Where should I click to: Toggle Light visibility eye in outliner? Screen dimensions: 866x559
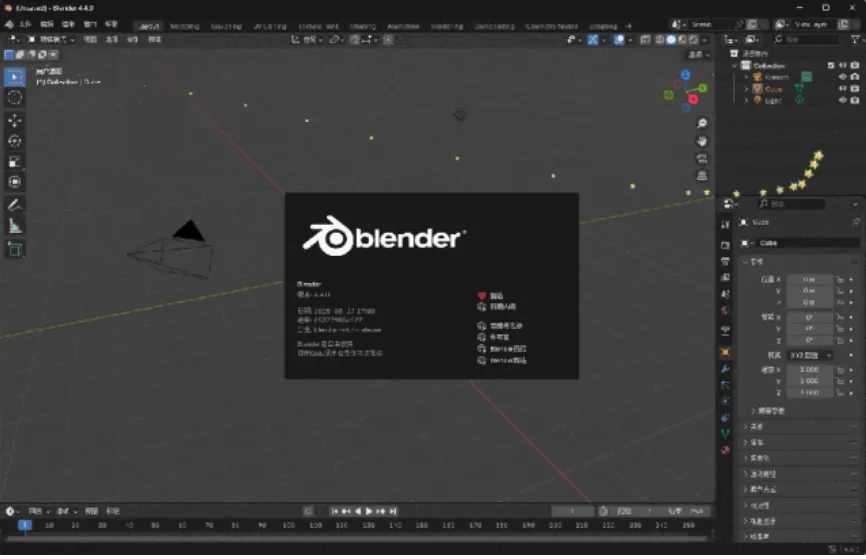(843, 100)
